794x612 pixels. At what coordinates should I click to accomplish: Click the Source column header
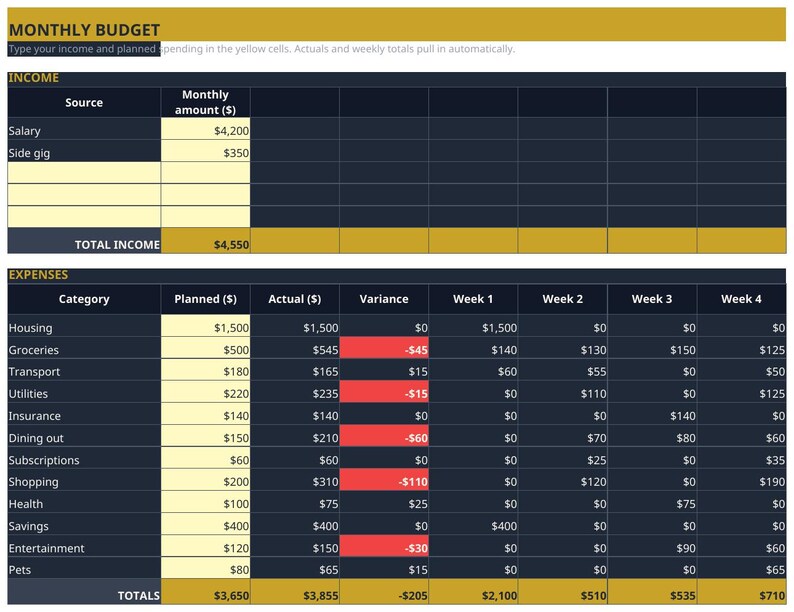tap(84, 102)
